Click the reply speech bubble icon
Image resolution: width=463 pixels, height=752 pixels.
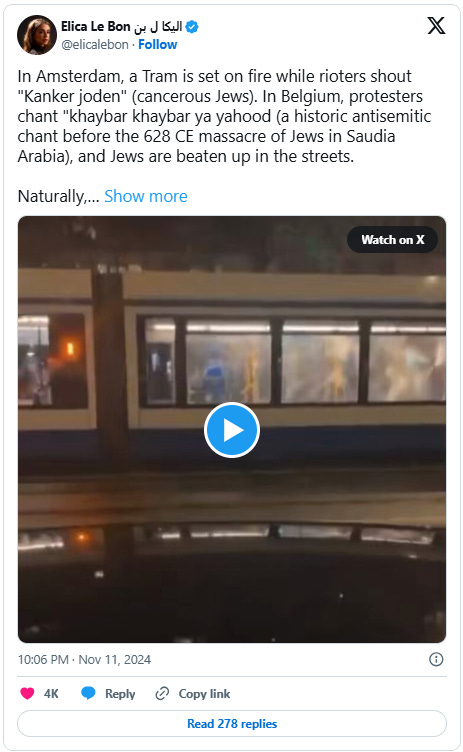click(x=88, y=693)
